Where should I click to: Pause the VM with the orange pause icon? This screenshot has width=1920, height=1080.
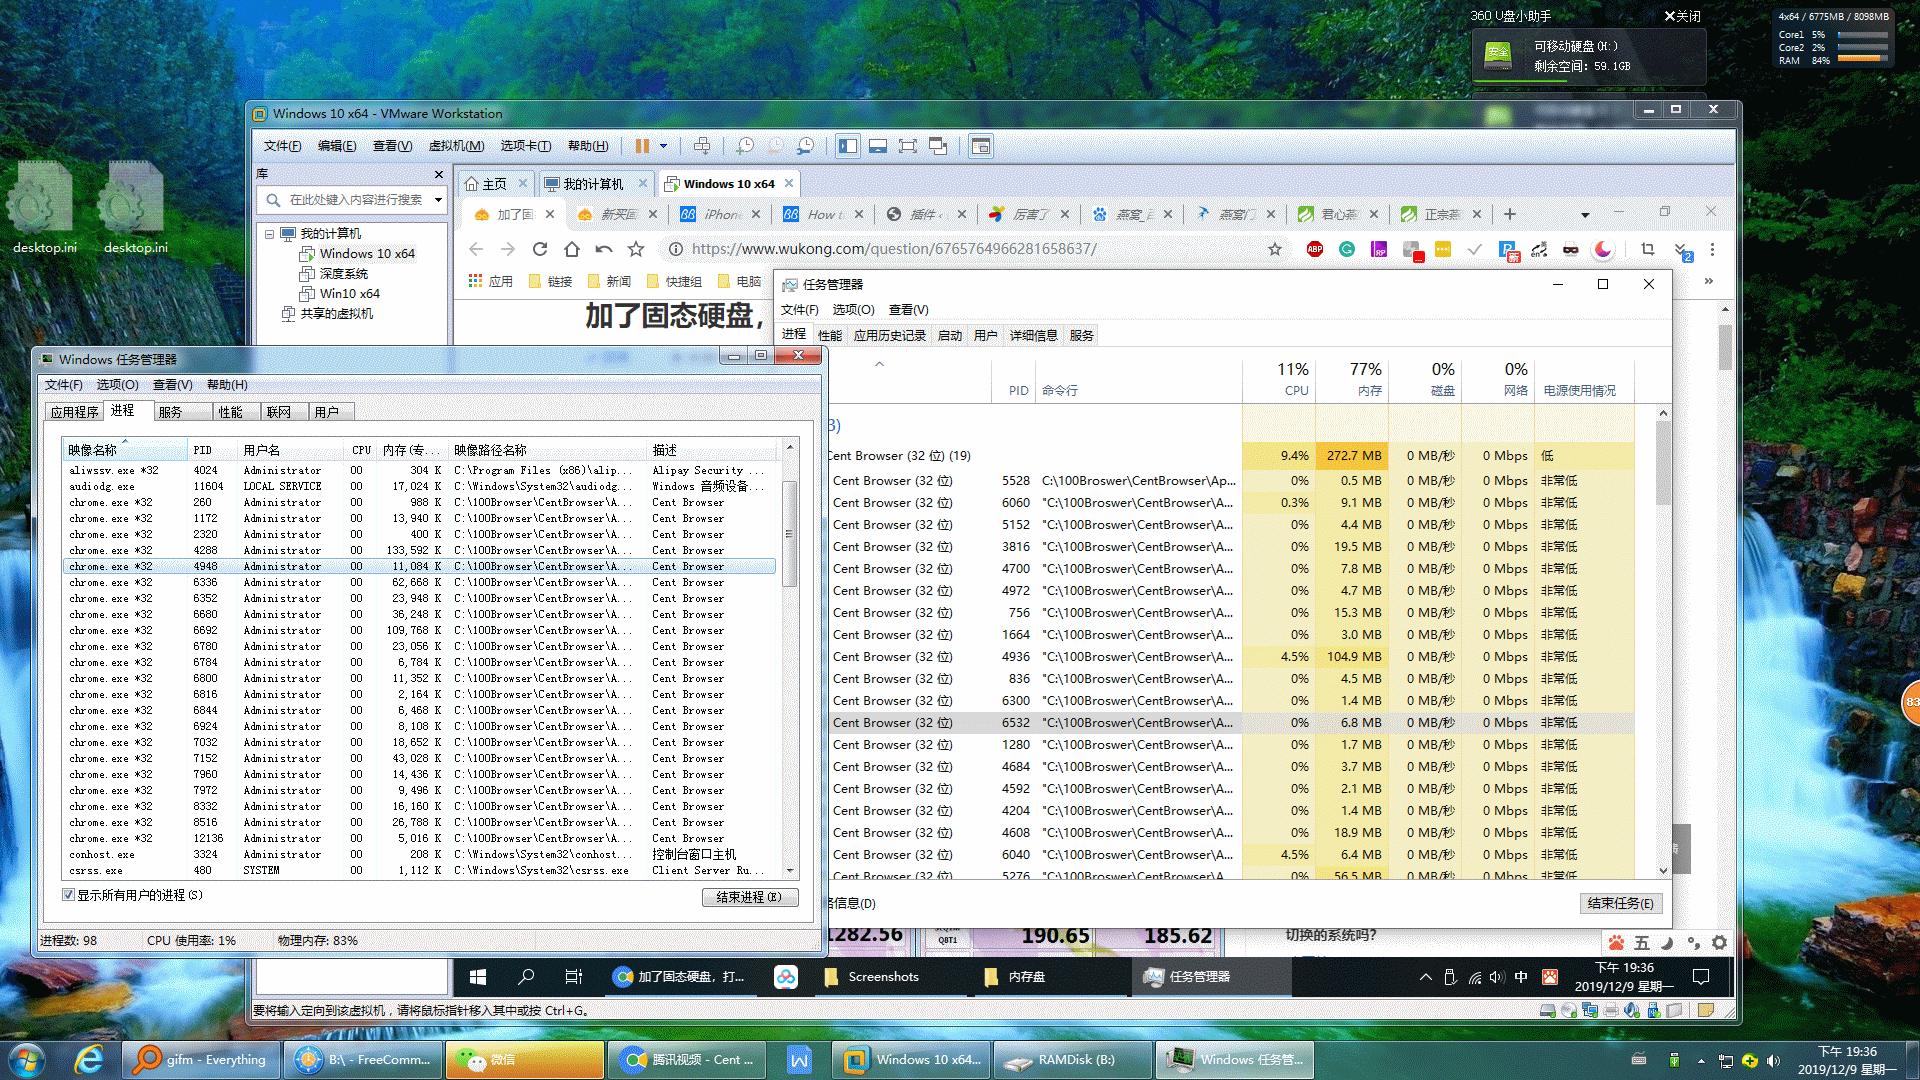(642, 146)
